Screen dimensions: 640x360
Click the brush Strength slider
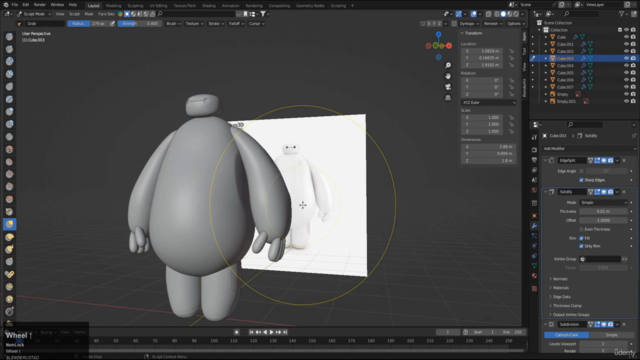coord(139,24)
